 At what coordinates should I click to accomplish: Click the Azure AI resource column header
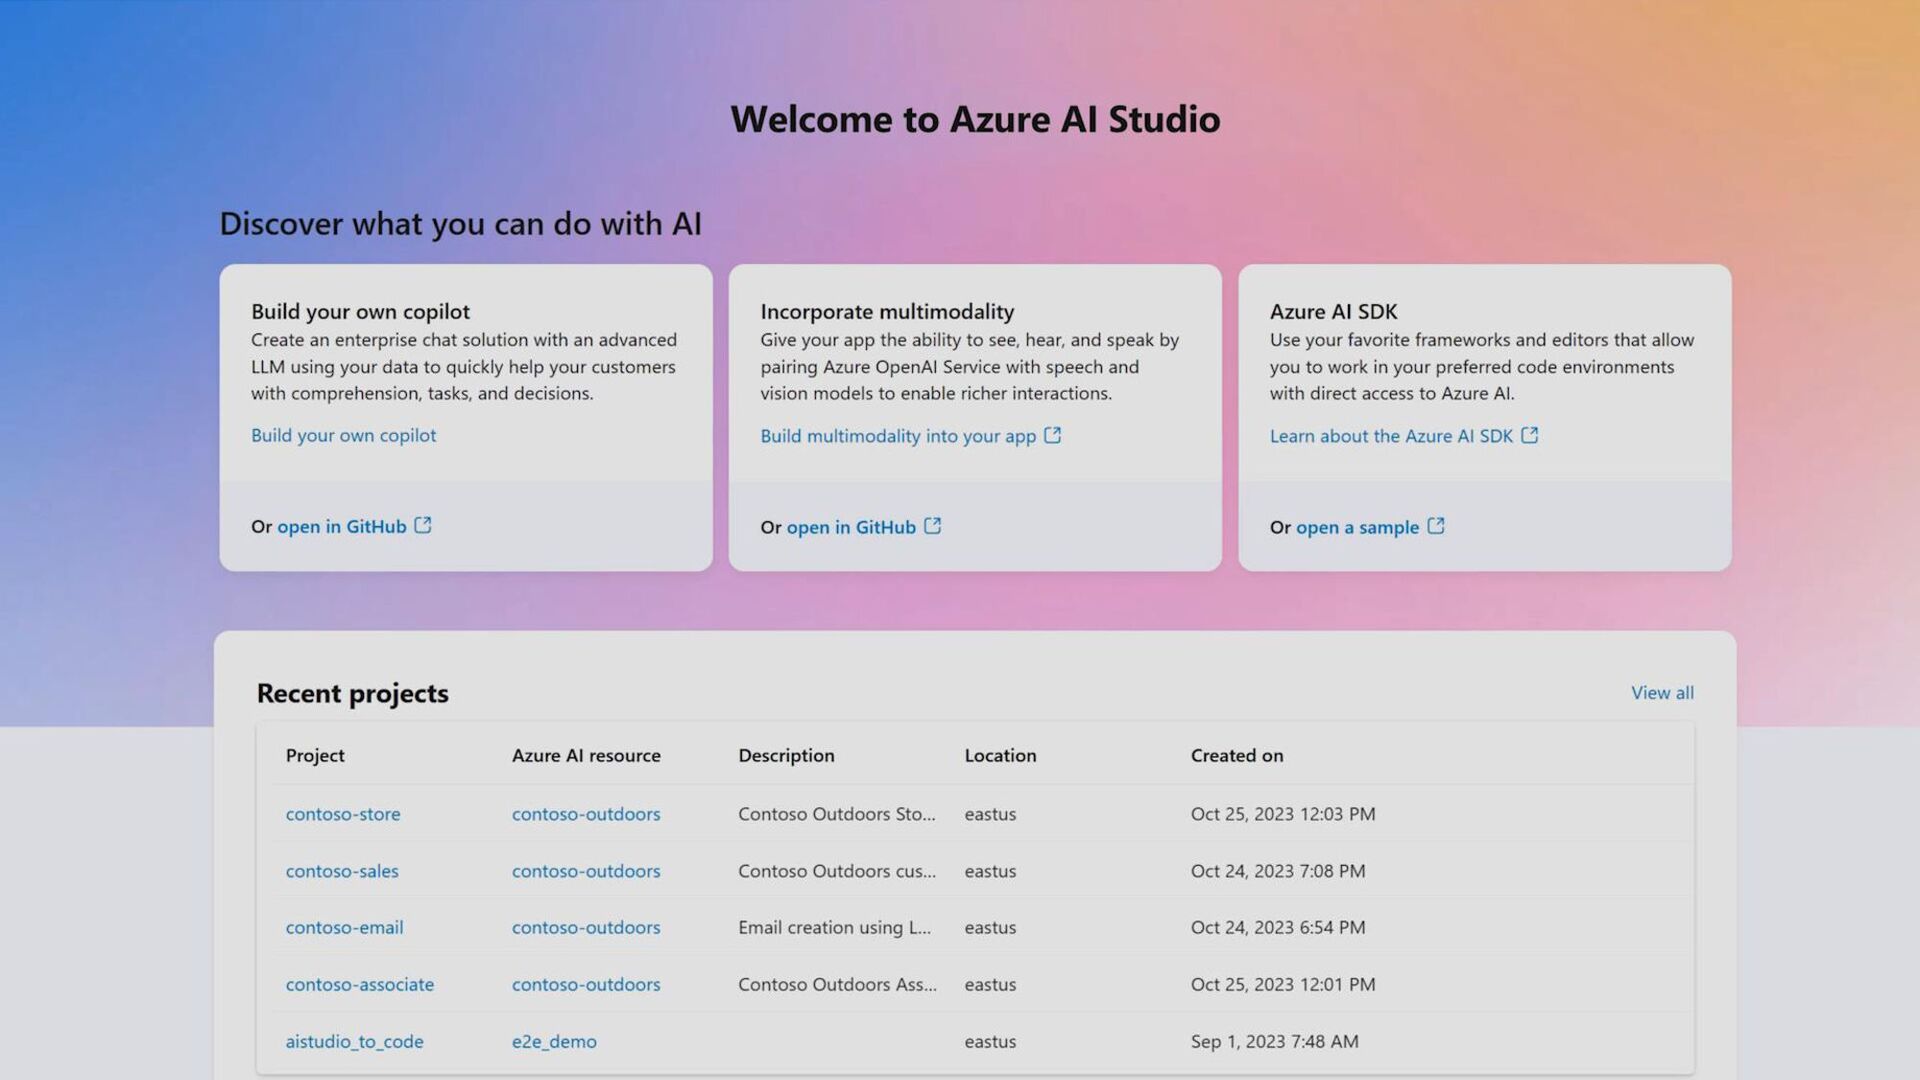[x=586, y=755]
